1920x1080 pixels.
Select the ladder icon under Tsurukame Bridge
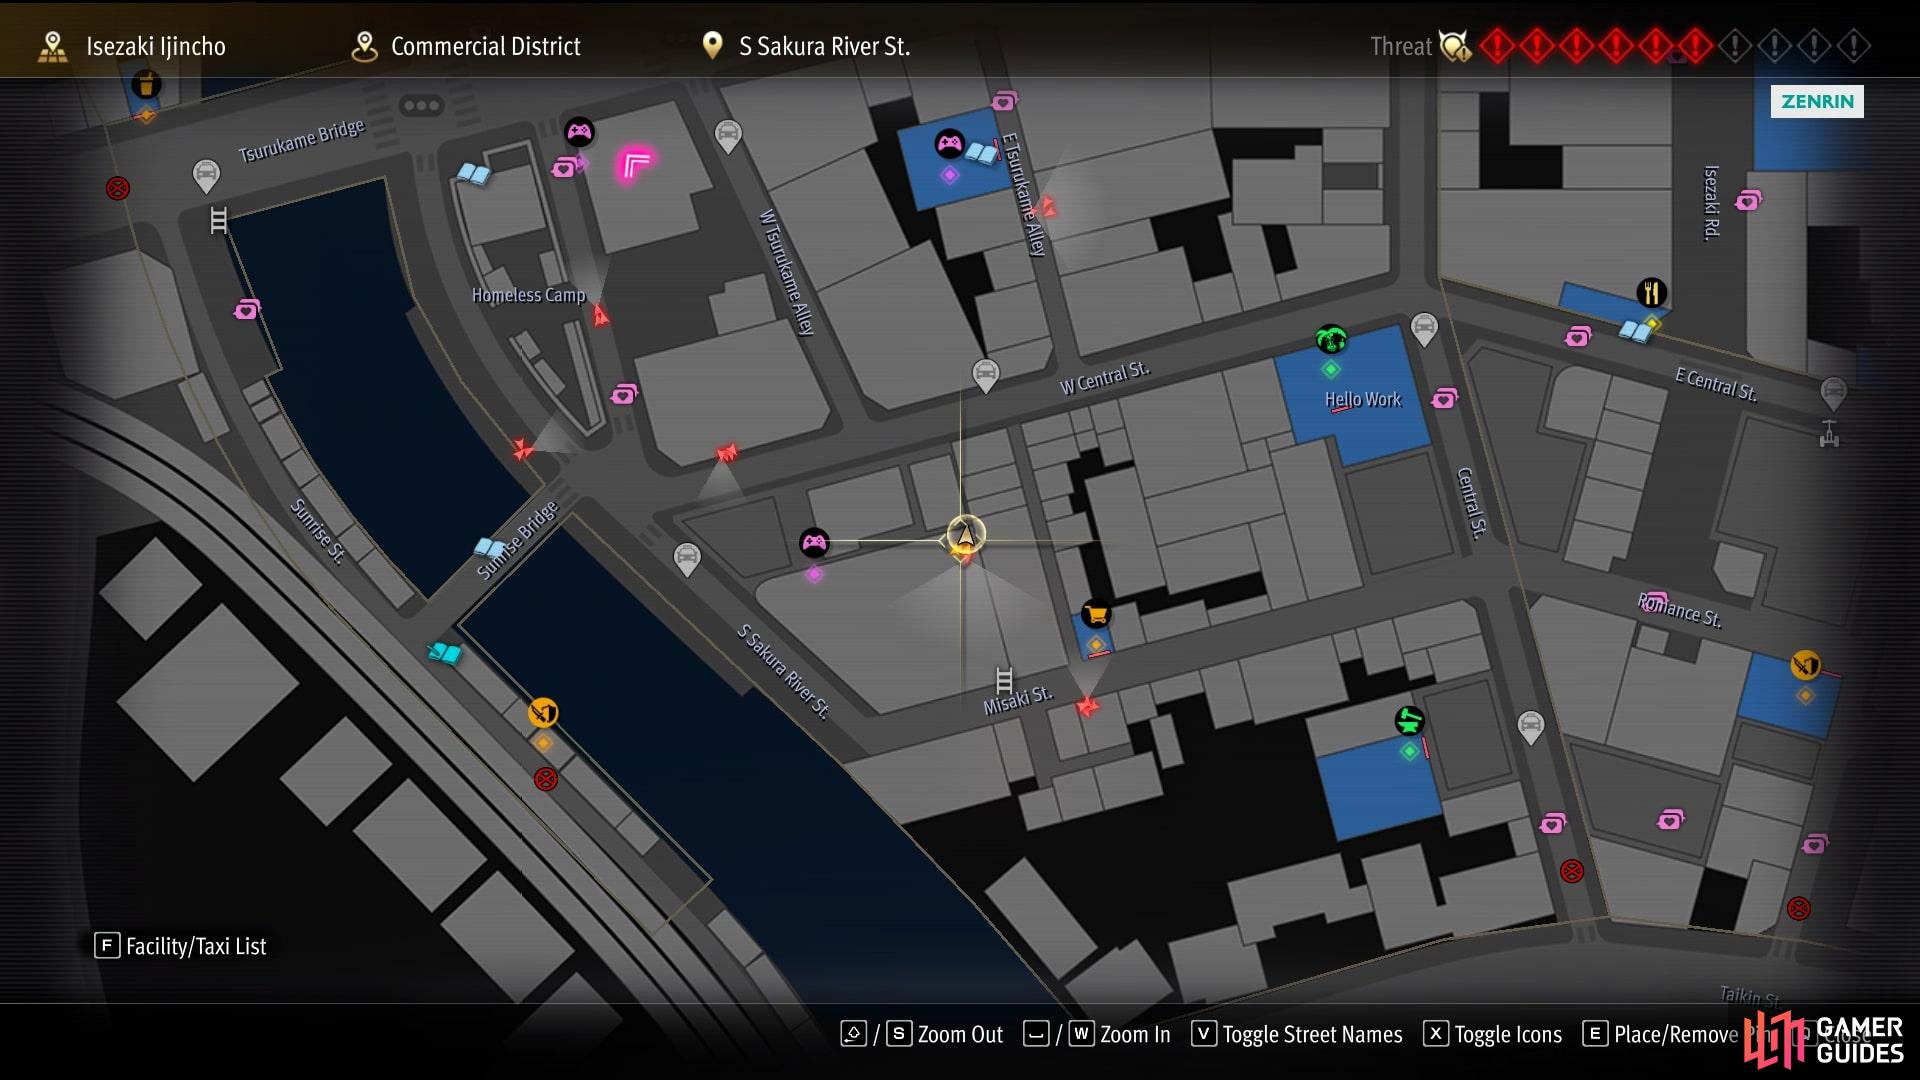click(x=219, y=219)
